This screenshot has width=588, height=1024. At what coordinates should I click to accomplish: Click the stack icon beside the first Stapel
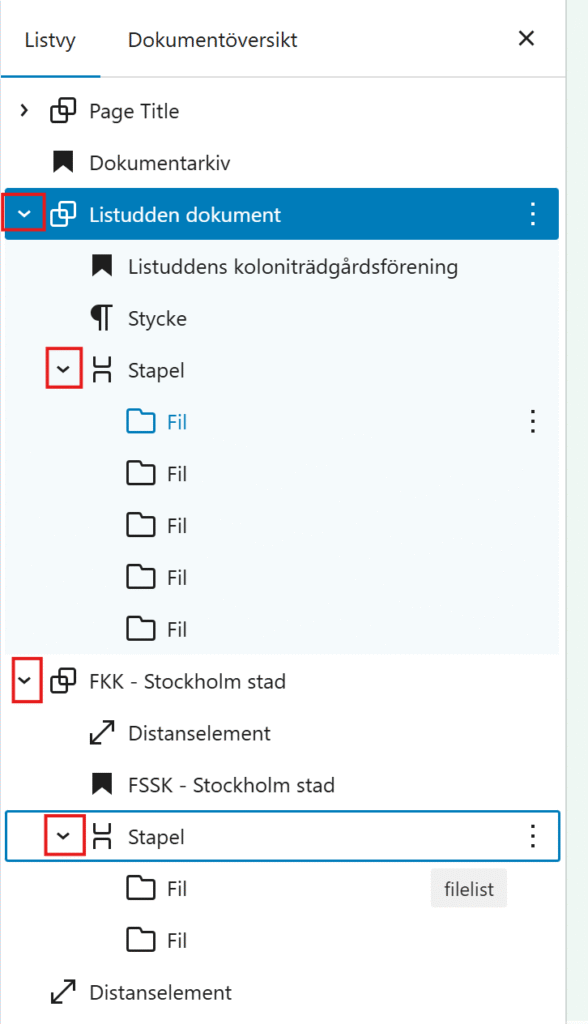(x=102, y=370)
